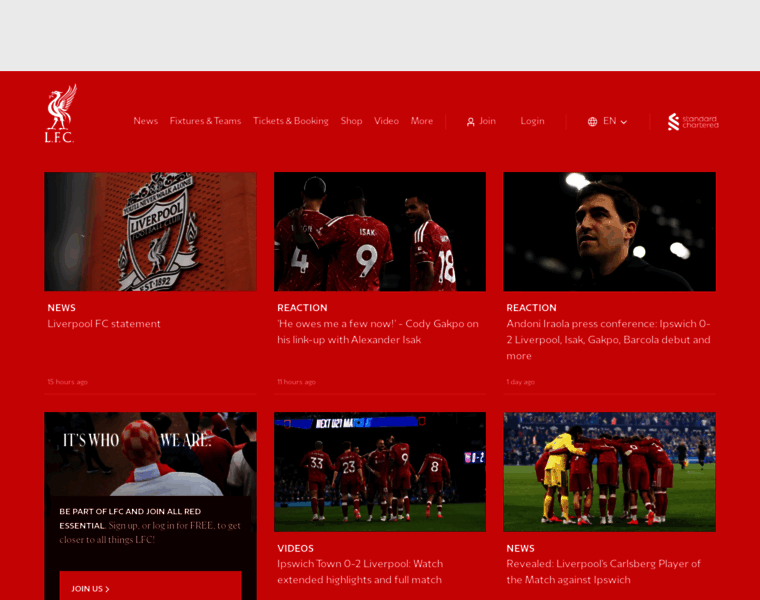Open the Standard Chartered sponsor logo
Image resolution: width=760 pixels, height=600 pixels.
693,122
